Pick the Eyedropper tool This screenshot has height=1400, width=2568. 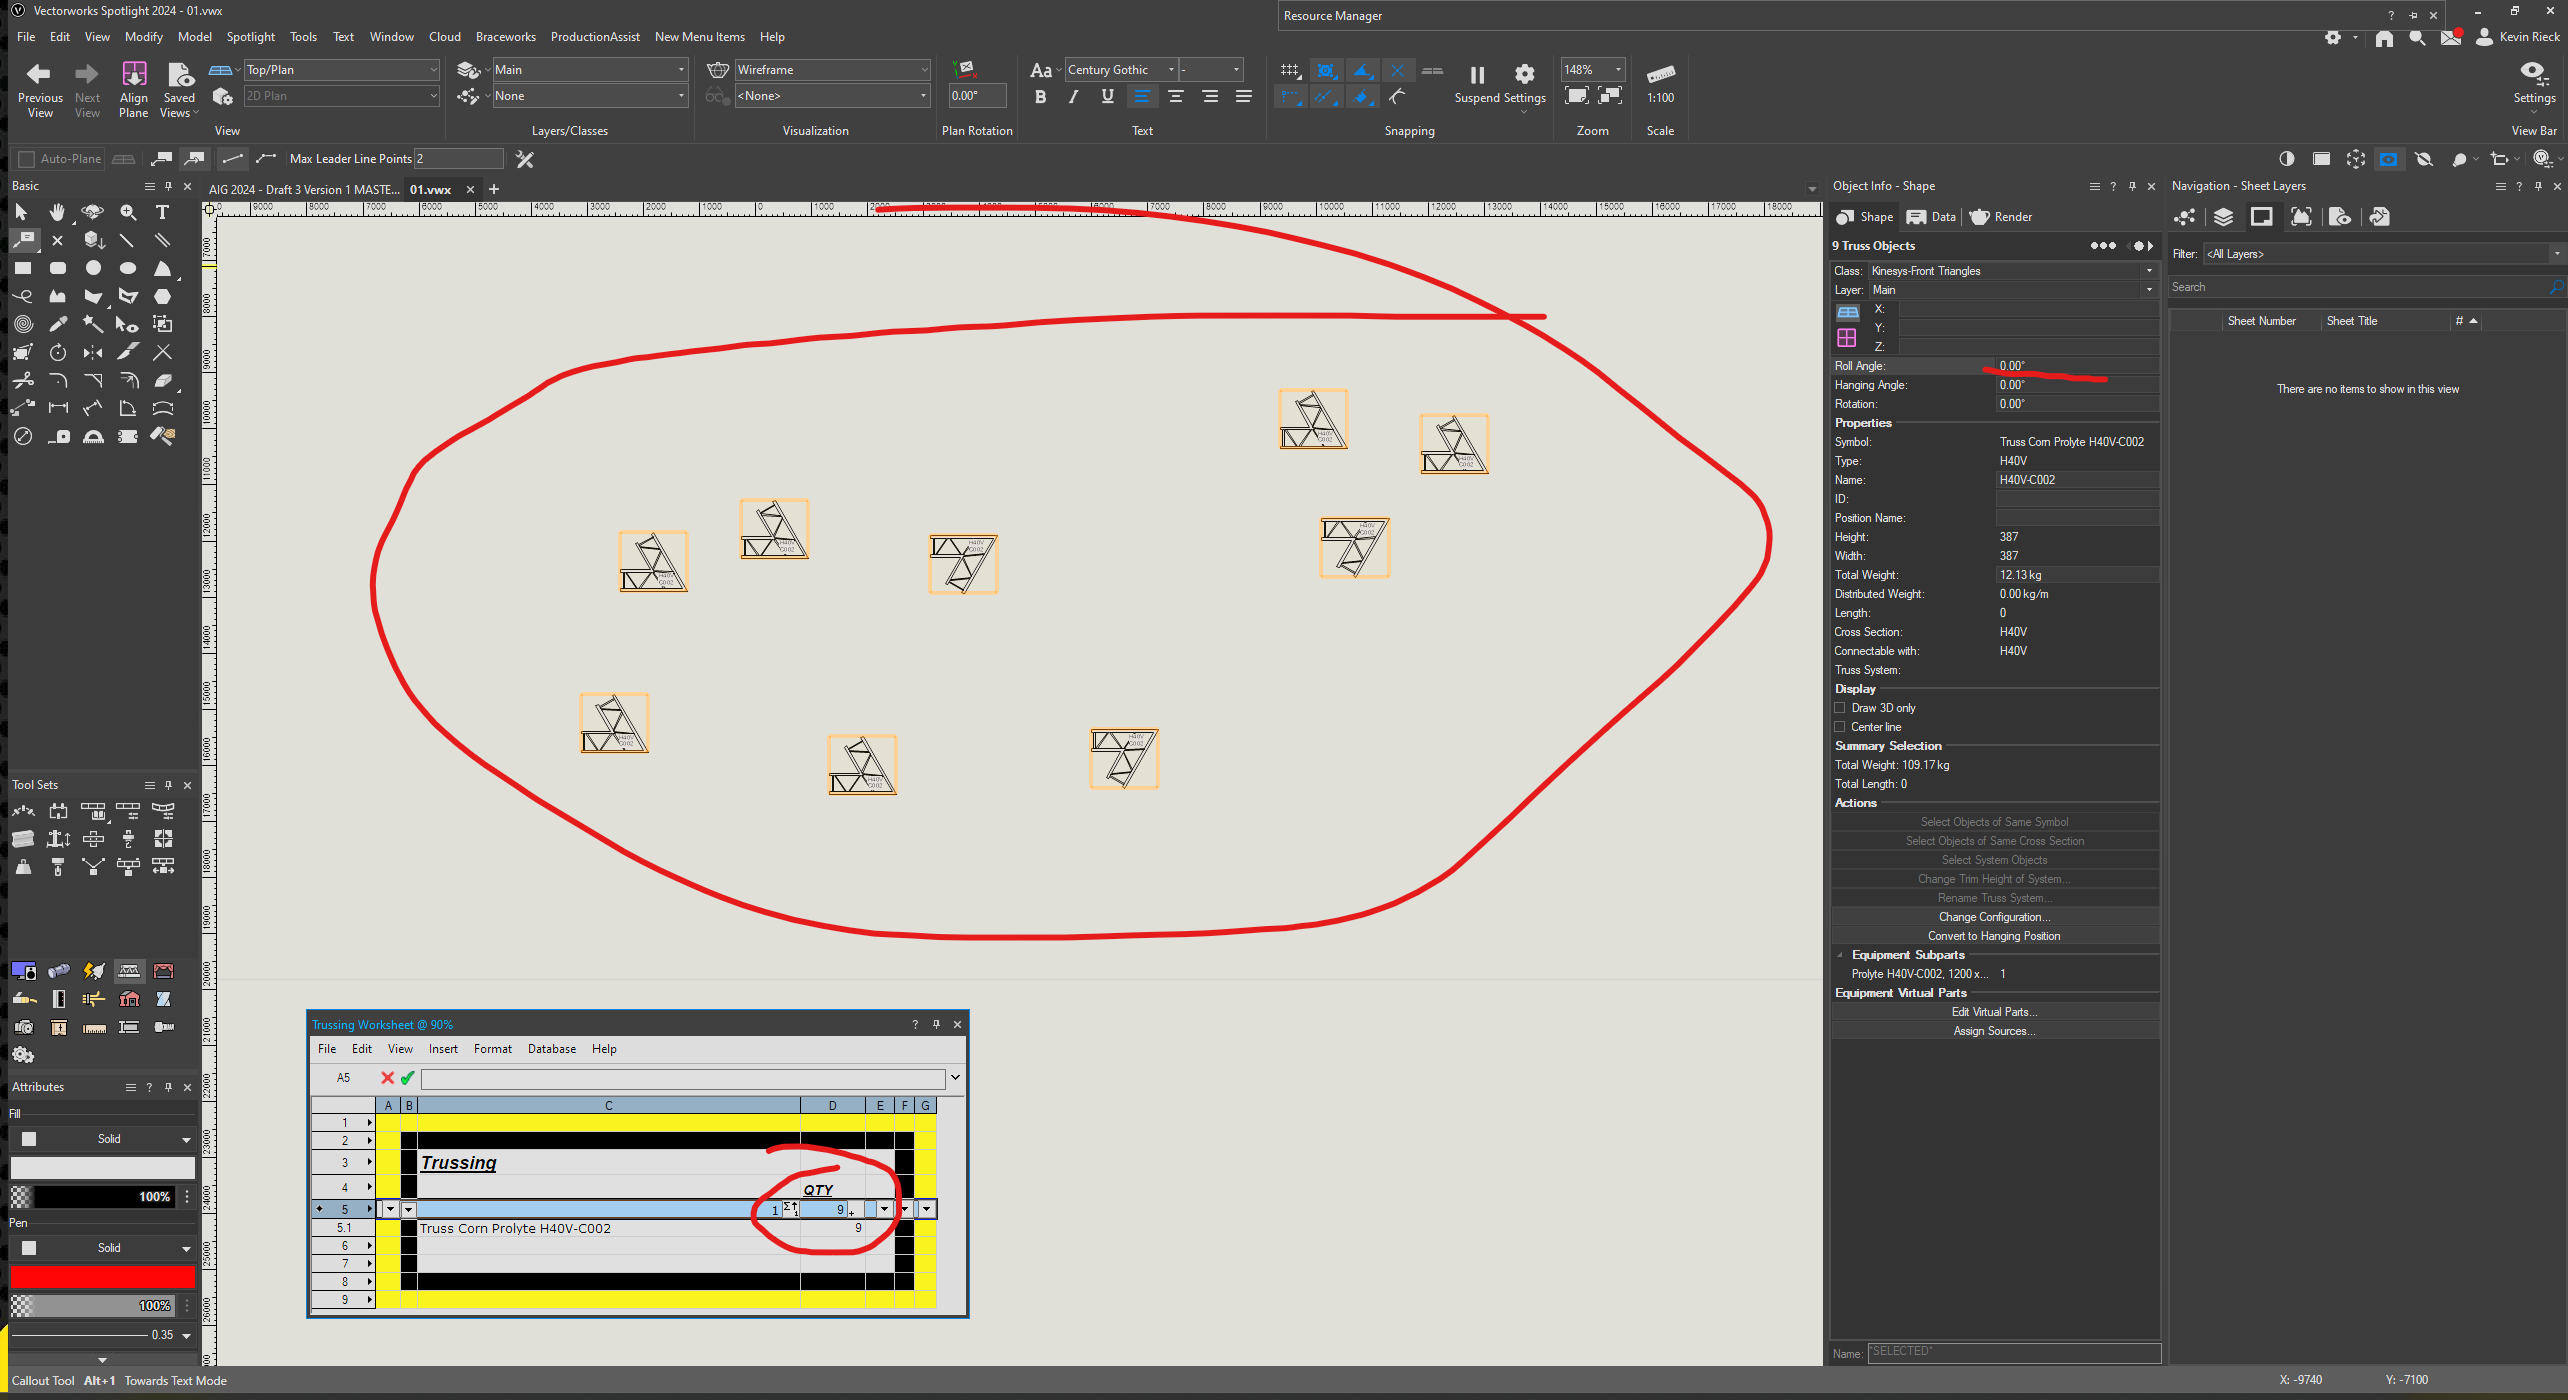pos(58,323)
